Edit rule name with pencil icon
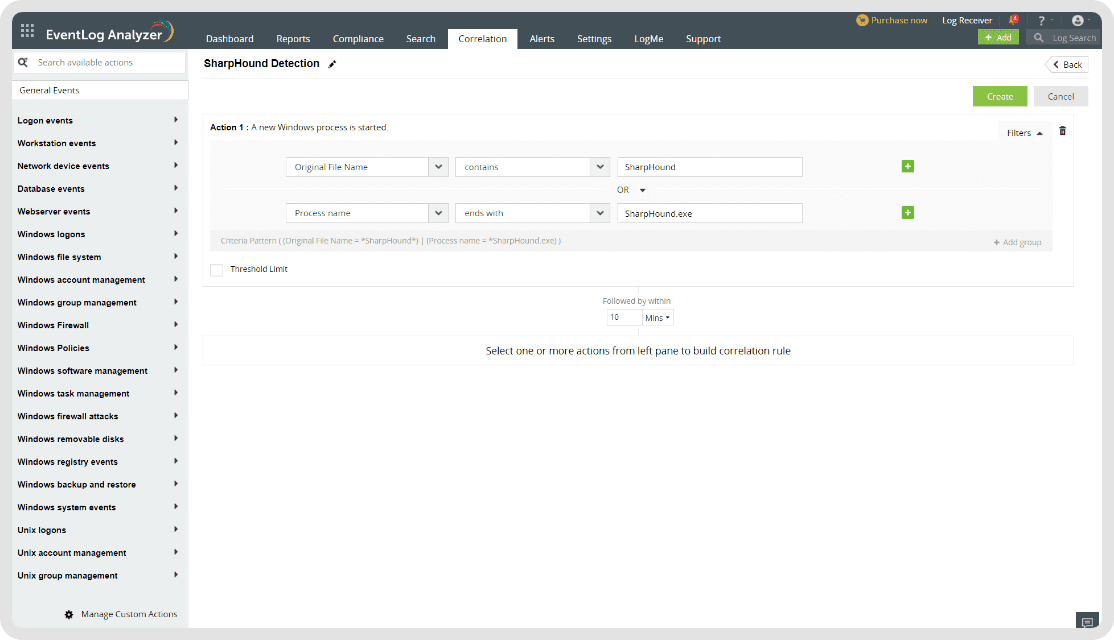Screen dimensions: 1114x640 (332, 64)
